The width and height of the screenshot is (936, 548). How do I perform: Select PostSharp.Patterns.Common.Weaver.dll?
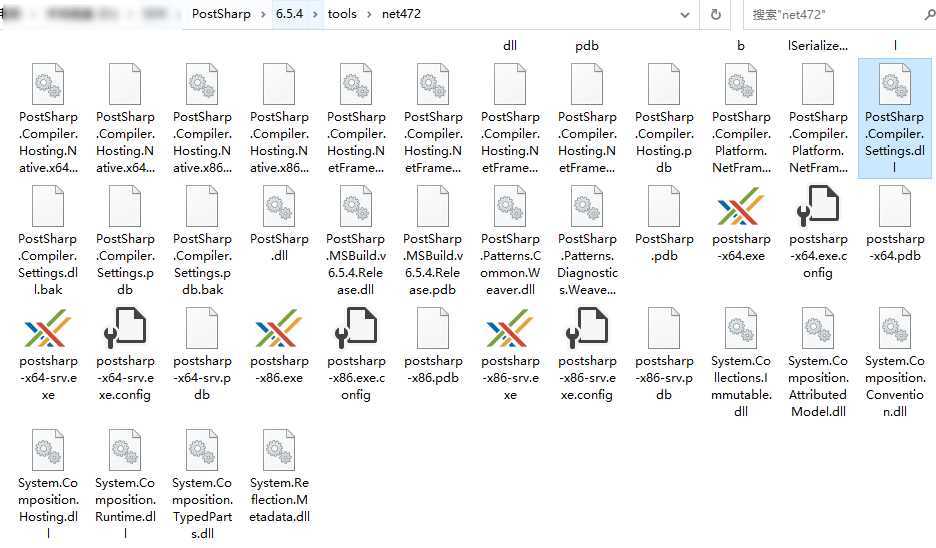(510, 241)
